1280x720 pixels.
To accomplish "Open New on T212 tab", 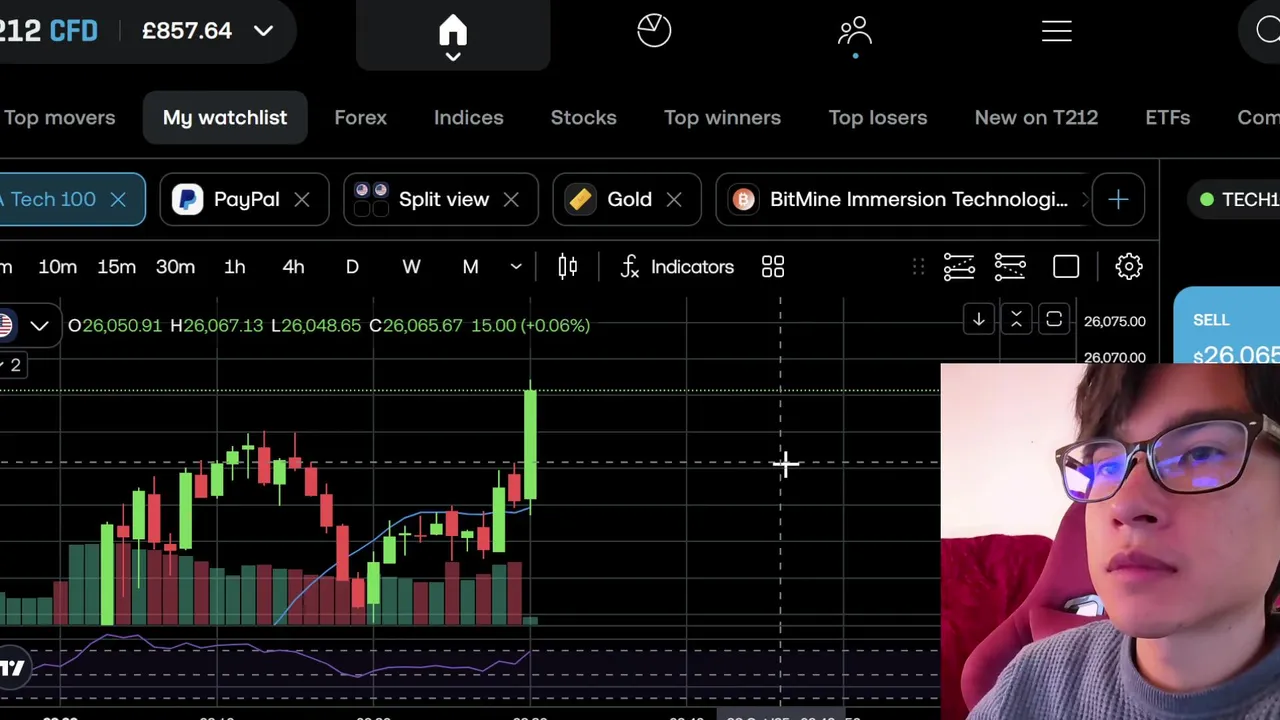I will click(x=1036, y=118).
